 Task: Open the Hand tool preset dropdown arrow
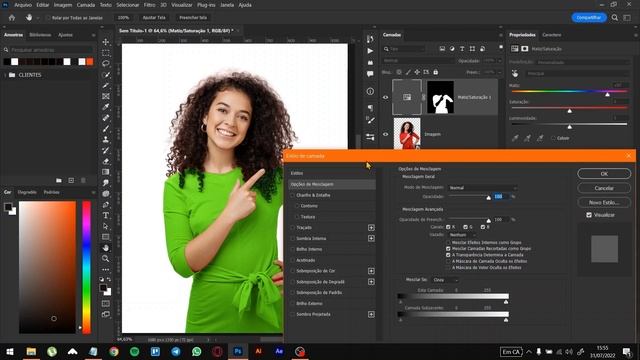[38, 18]
